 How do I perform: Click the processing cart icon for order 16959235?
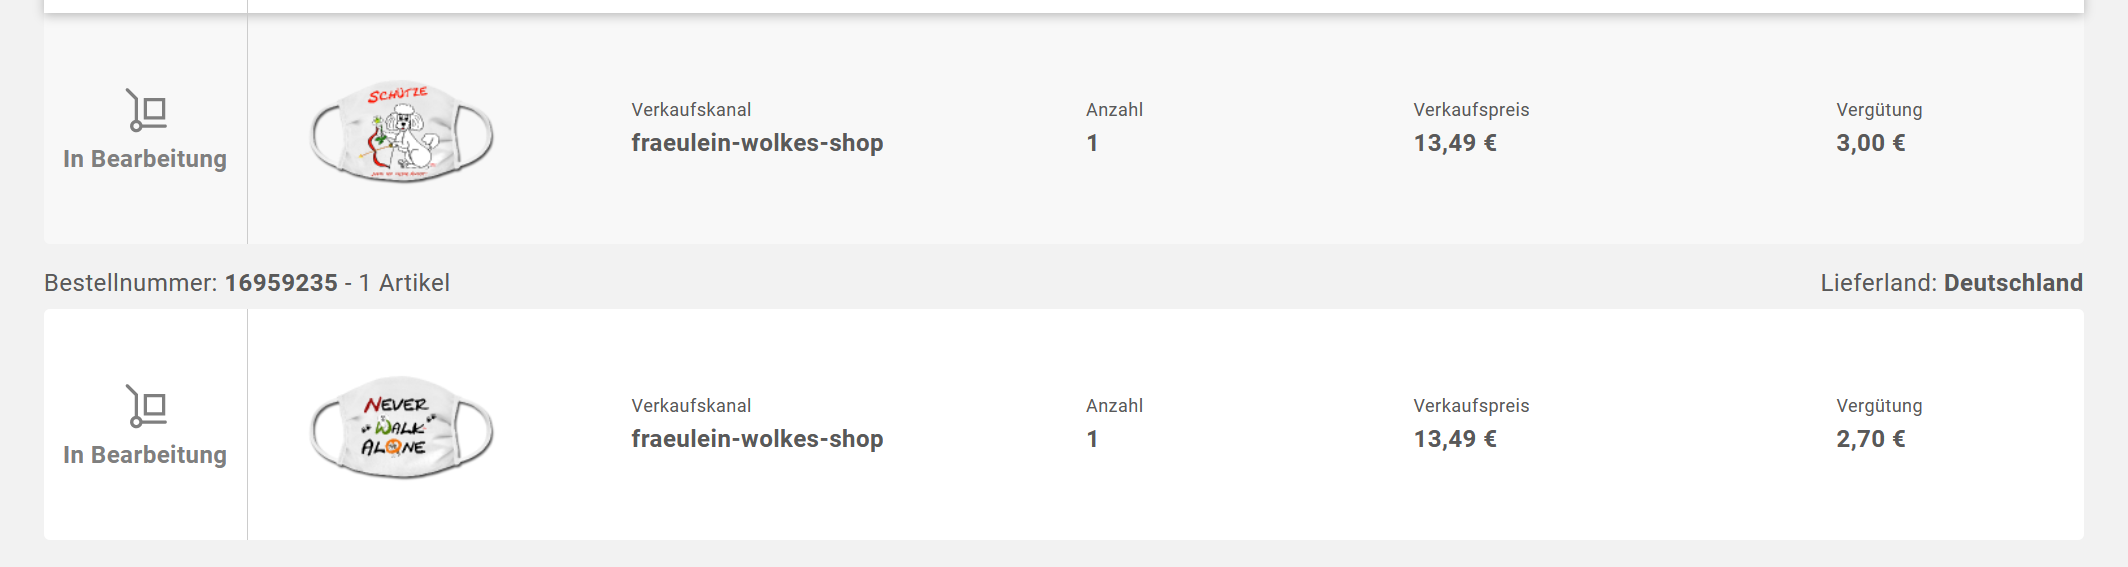click(x=146, y=406)
